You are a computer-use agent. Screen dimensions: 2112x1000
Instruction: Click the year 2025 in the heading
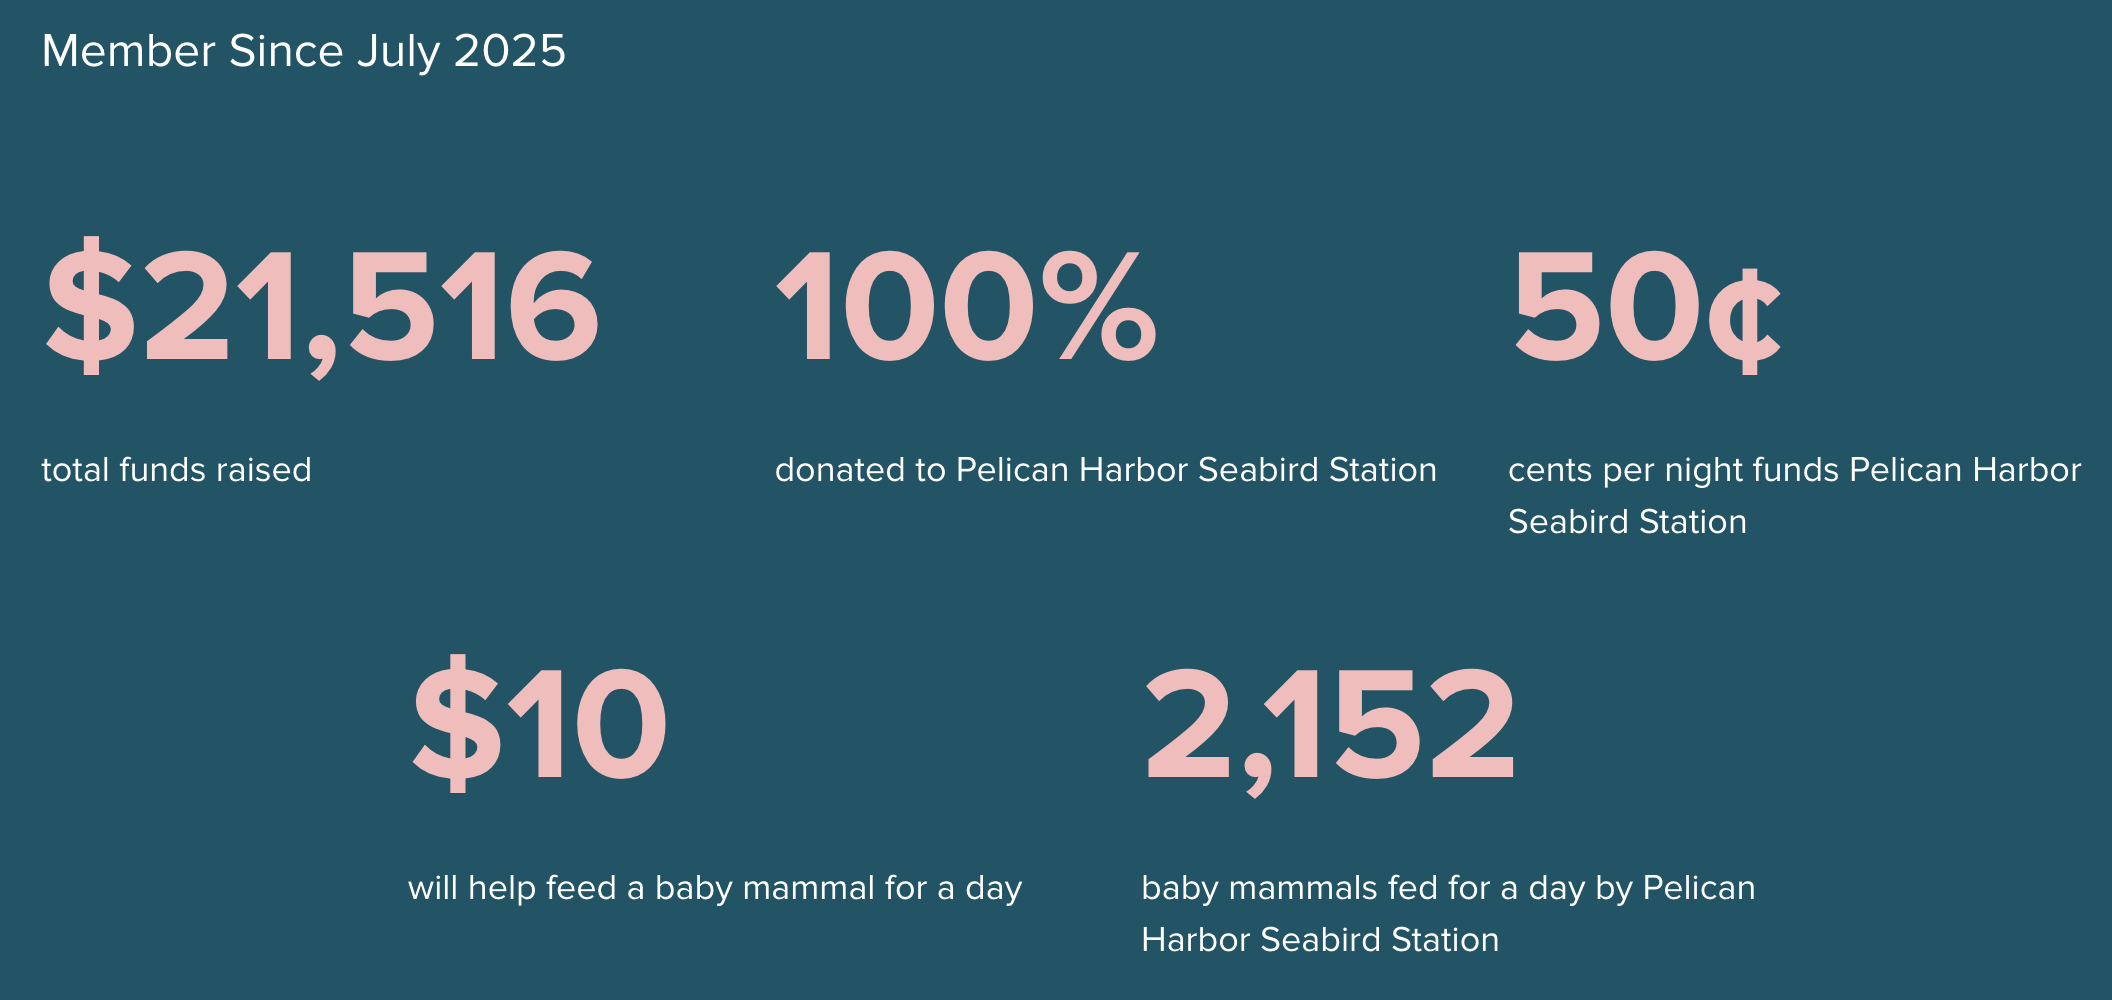click(510, 52)
